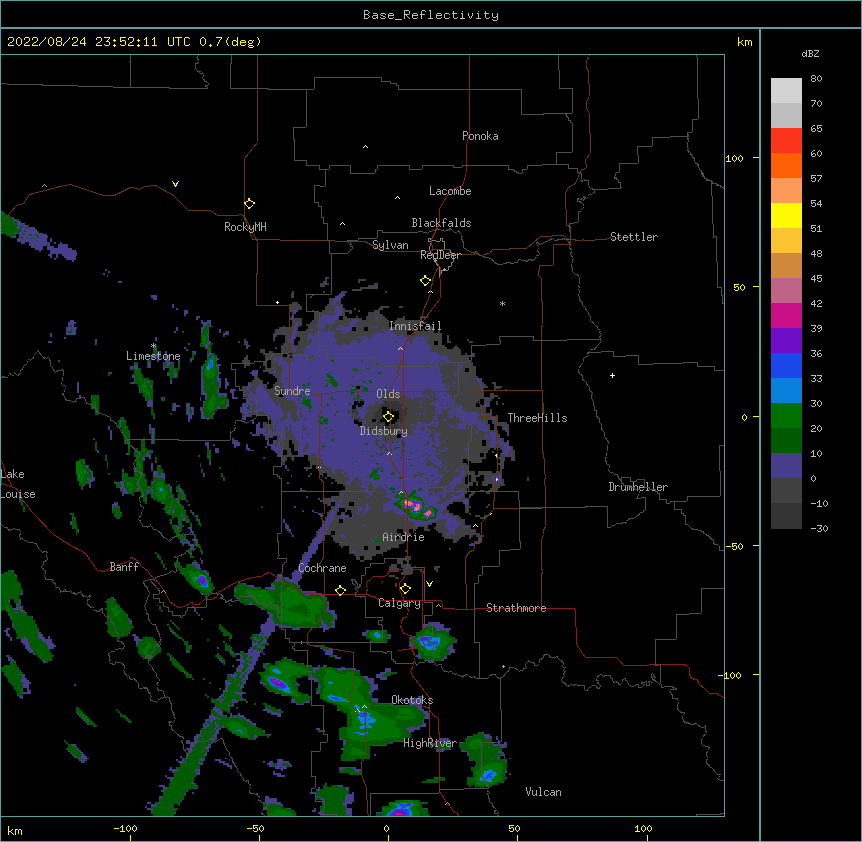Click the Drumheller label
Image resolution: width=862 pixels, height=842 pixels.
638,487
